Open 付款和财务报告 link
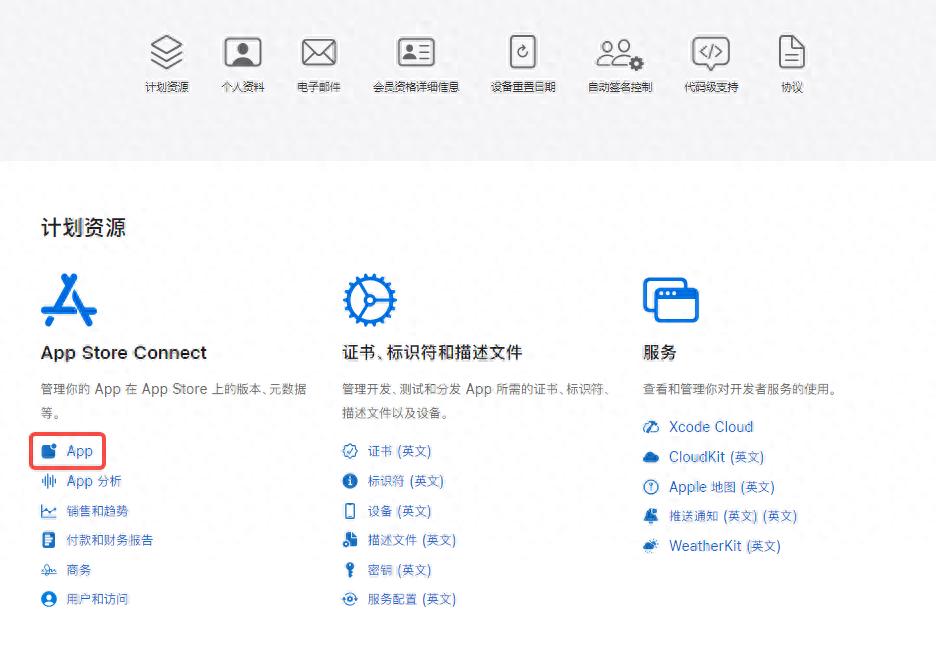 point(109,540)
